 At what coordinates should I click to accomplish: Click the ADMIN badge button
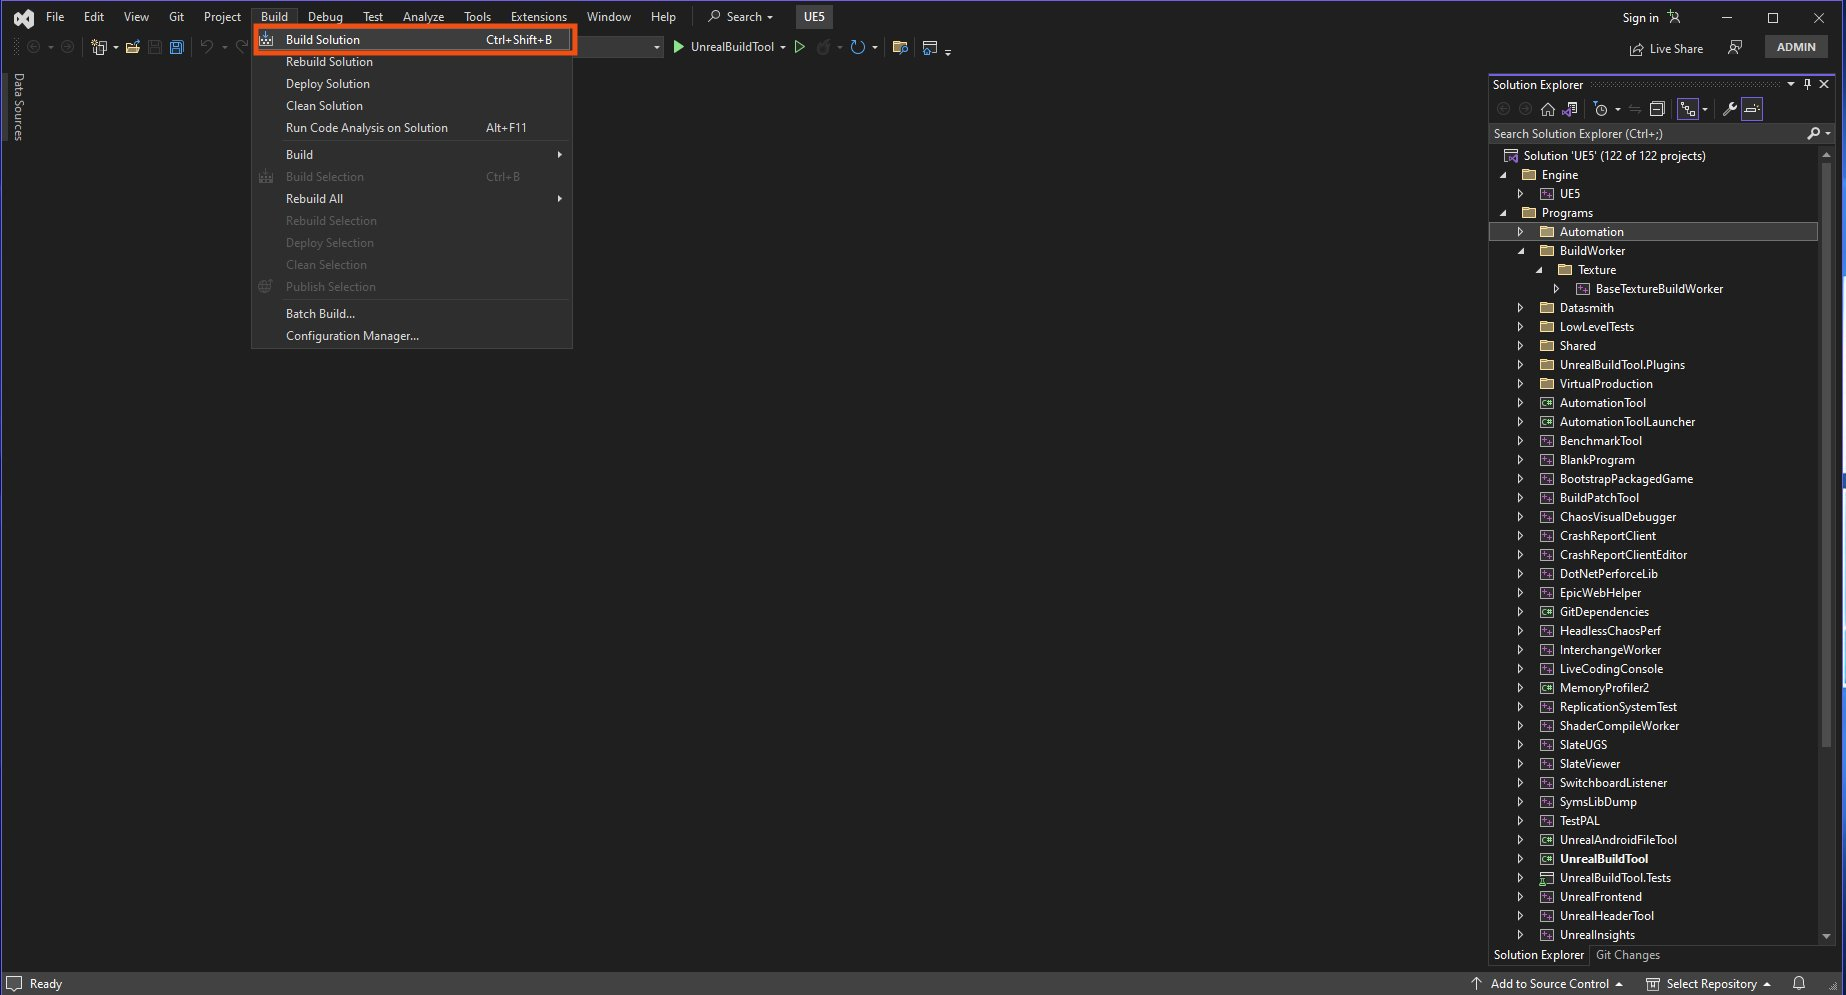pyautogui.click(x=1796, y=47)
